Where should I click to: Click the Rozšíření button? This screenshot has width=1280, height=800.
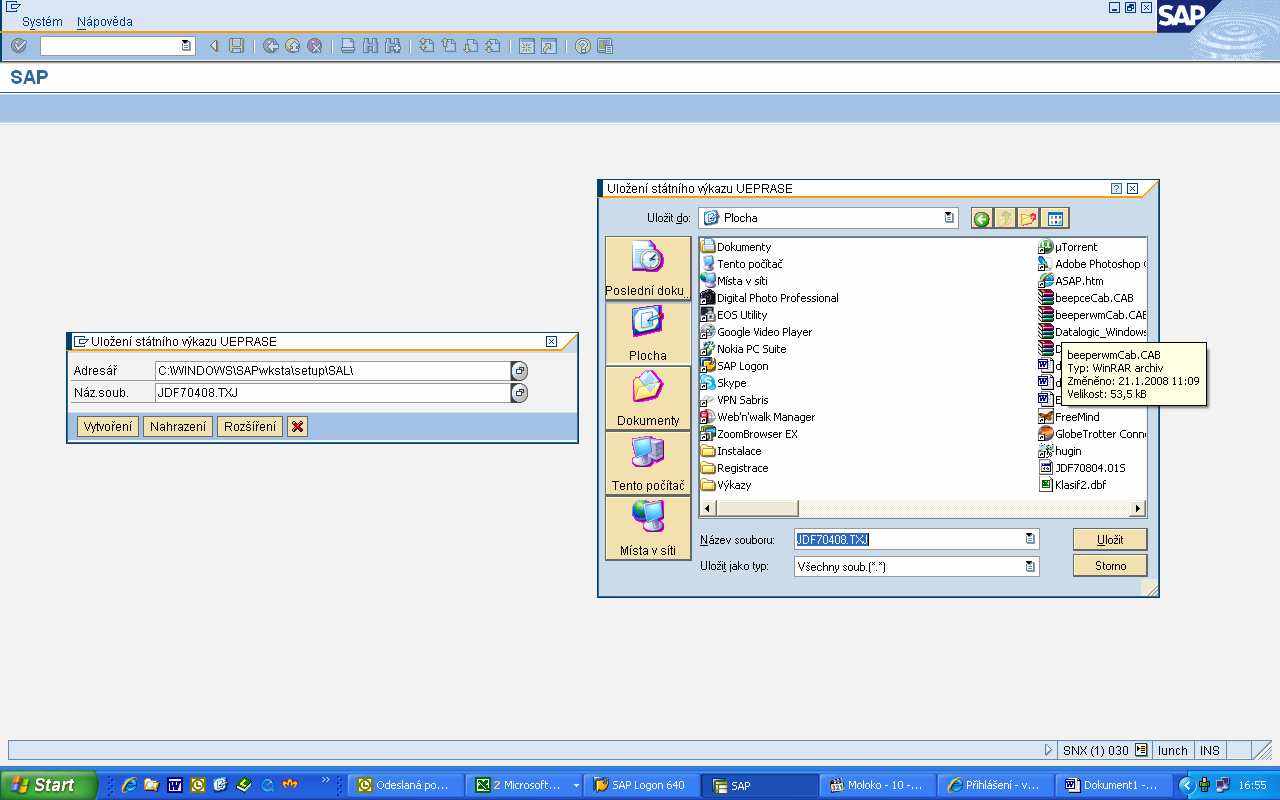tap(250, 427)
